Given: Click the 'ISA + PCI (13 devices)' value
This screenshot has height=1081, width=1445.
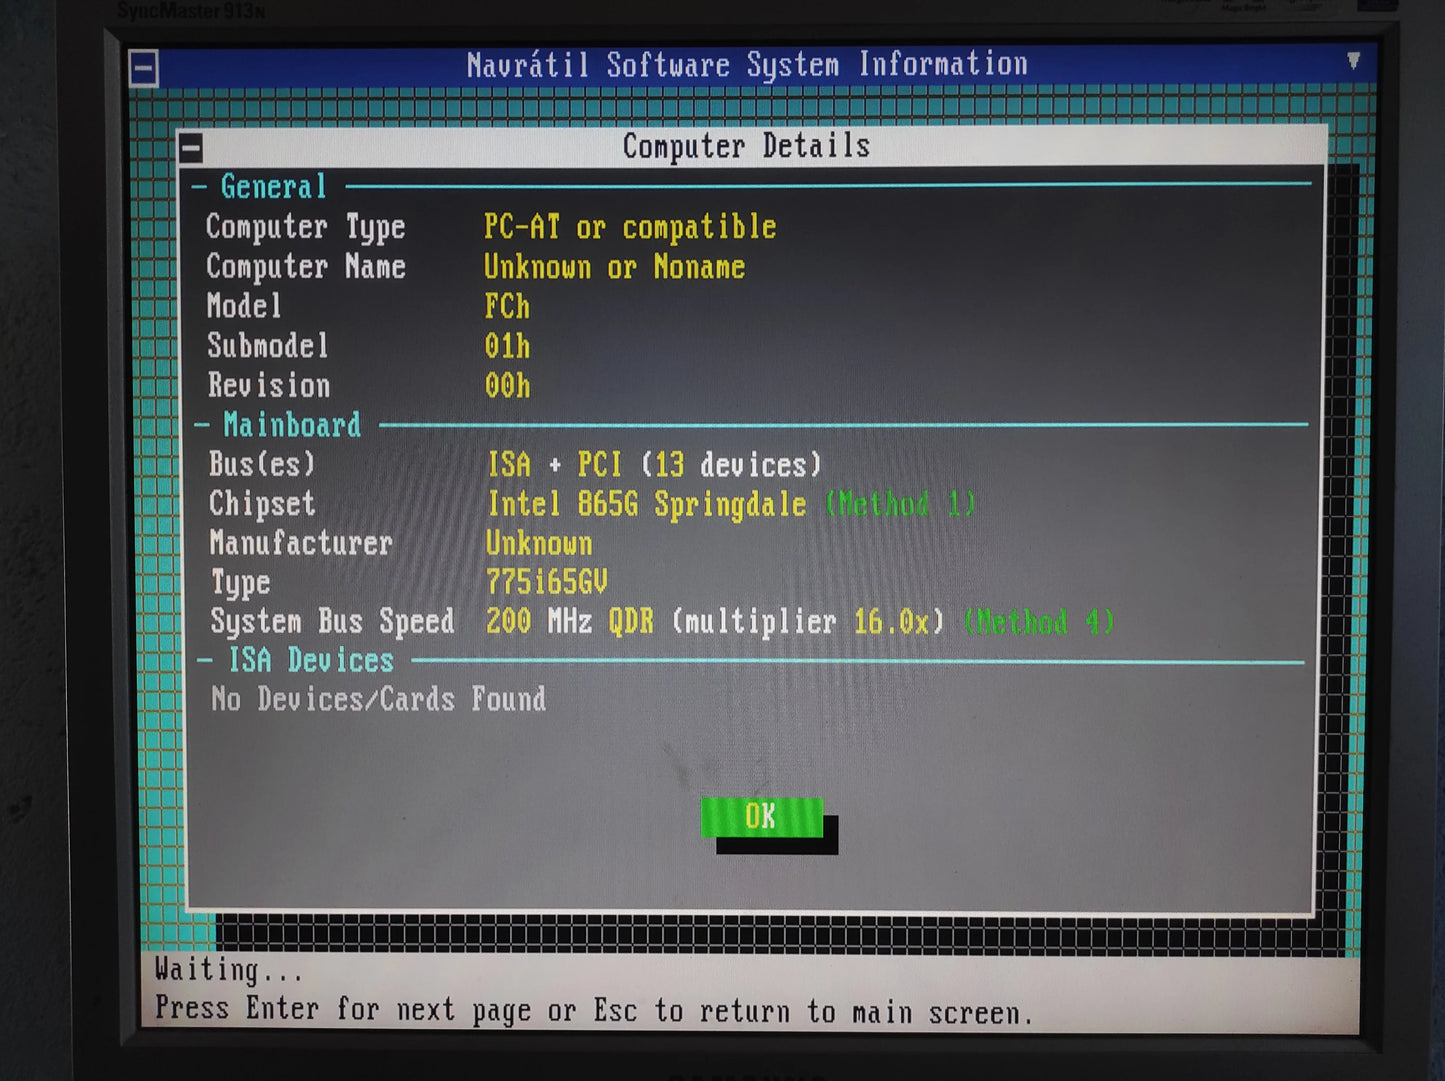Looking at the screenshot, I should tap(654, 465).
